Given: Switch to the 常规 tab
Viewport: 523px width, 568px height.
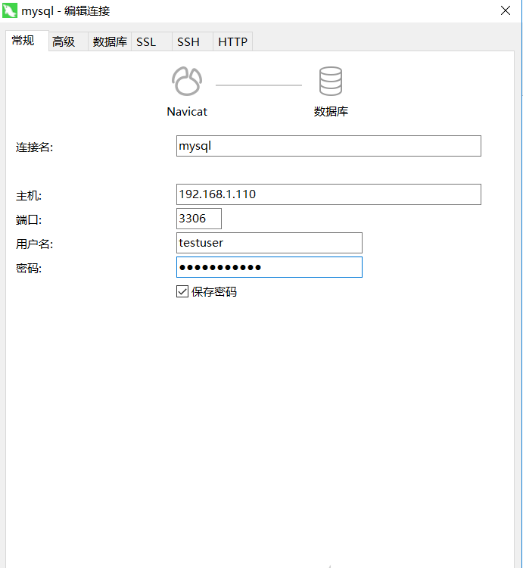Looking at the screenshot, I should pos(26,41).
